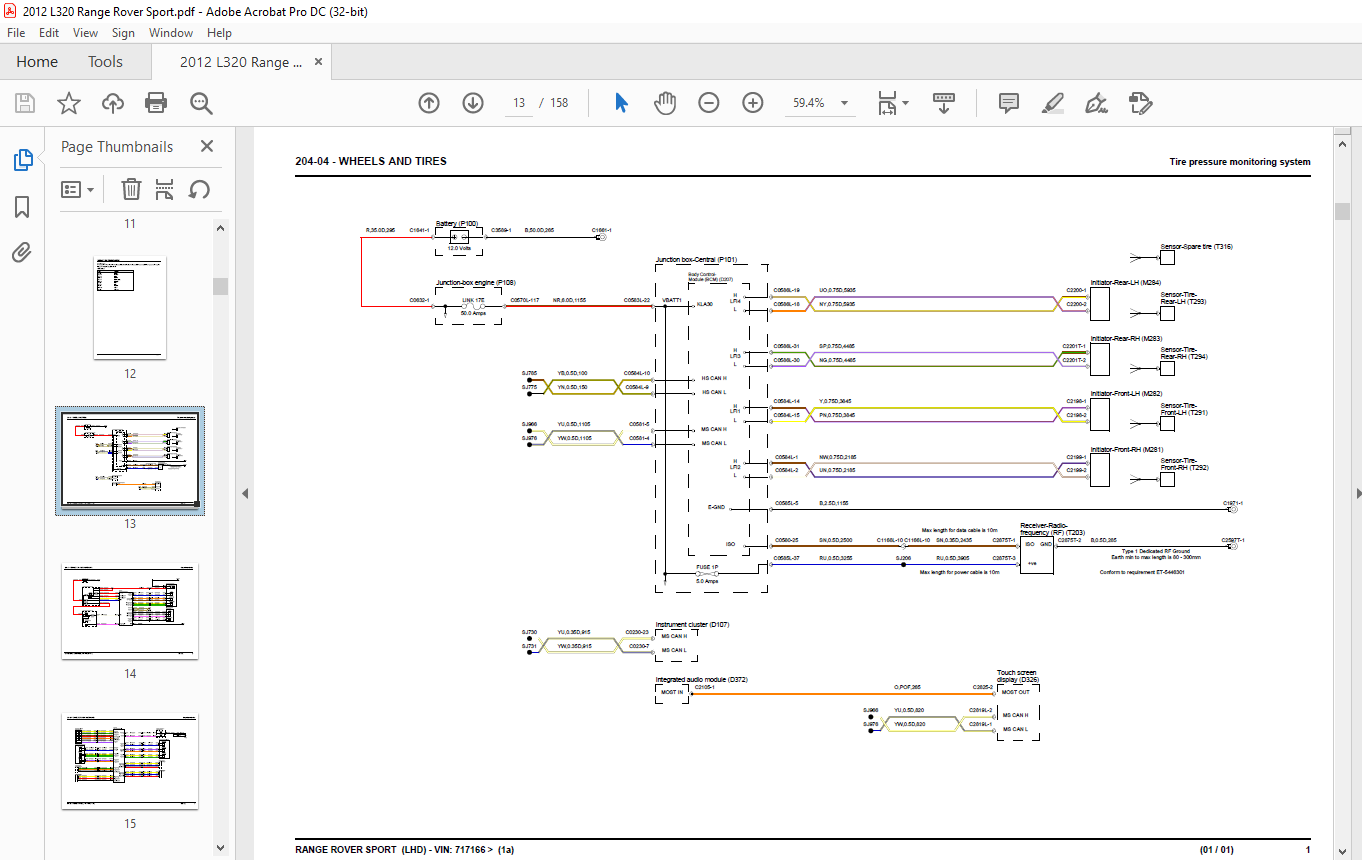Select page 15 thumbnail
This screenshot has height=860, width=1362.
click(130, 761)
